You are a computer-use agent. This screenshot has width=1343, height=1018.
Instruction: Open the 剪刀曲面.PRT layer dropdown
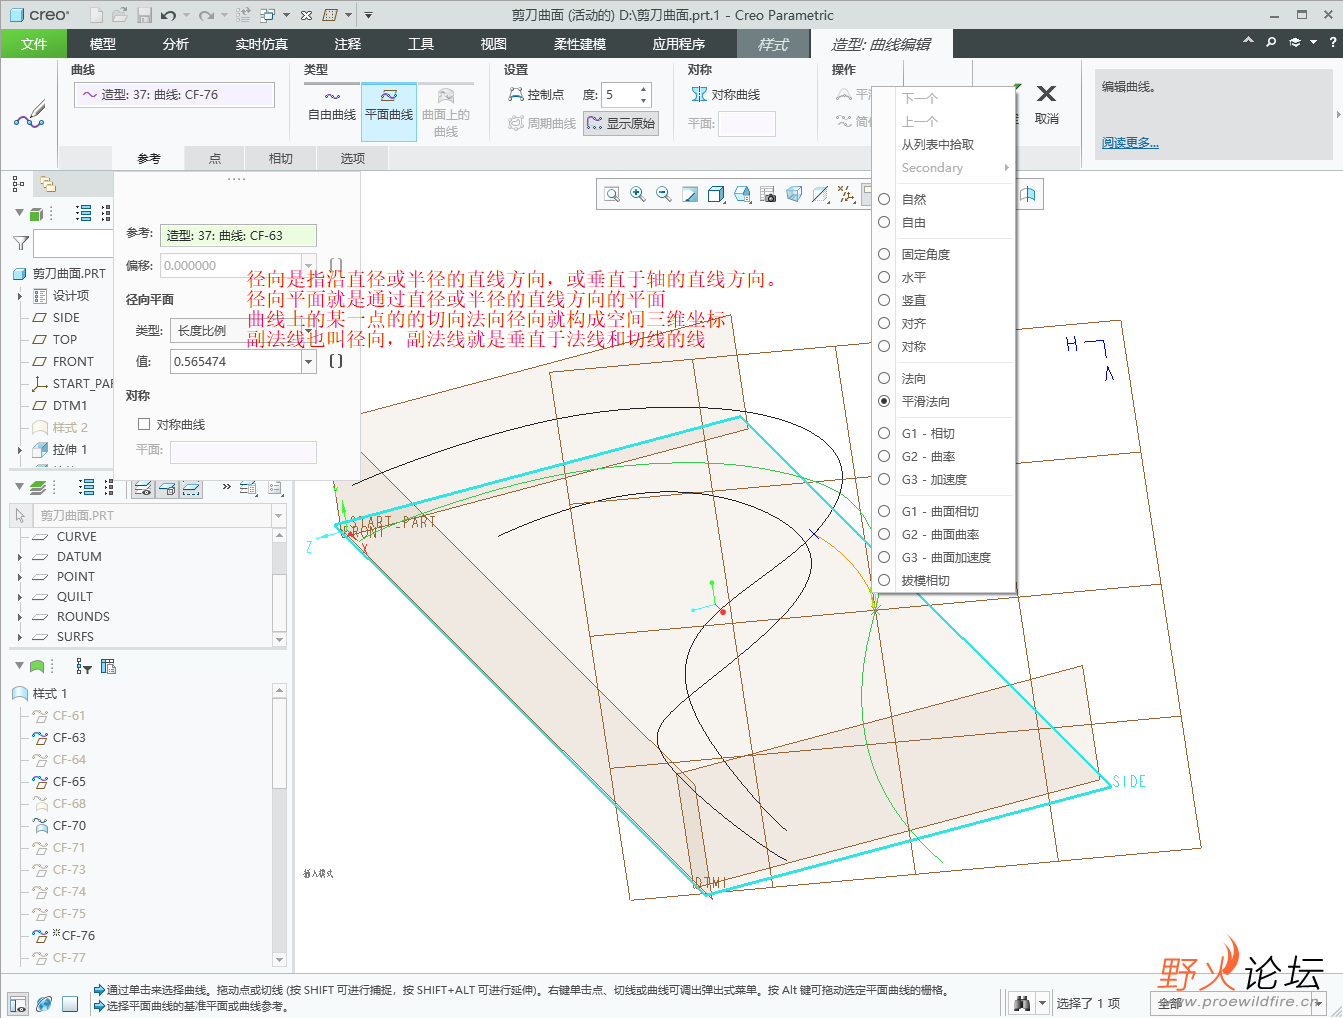(278, 516)
